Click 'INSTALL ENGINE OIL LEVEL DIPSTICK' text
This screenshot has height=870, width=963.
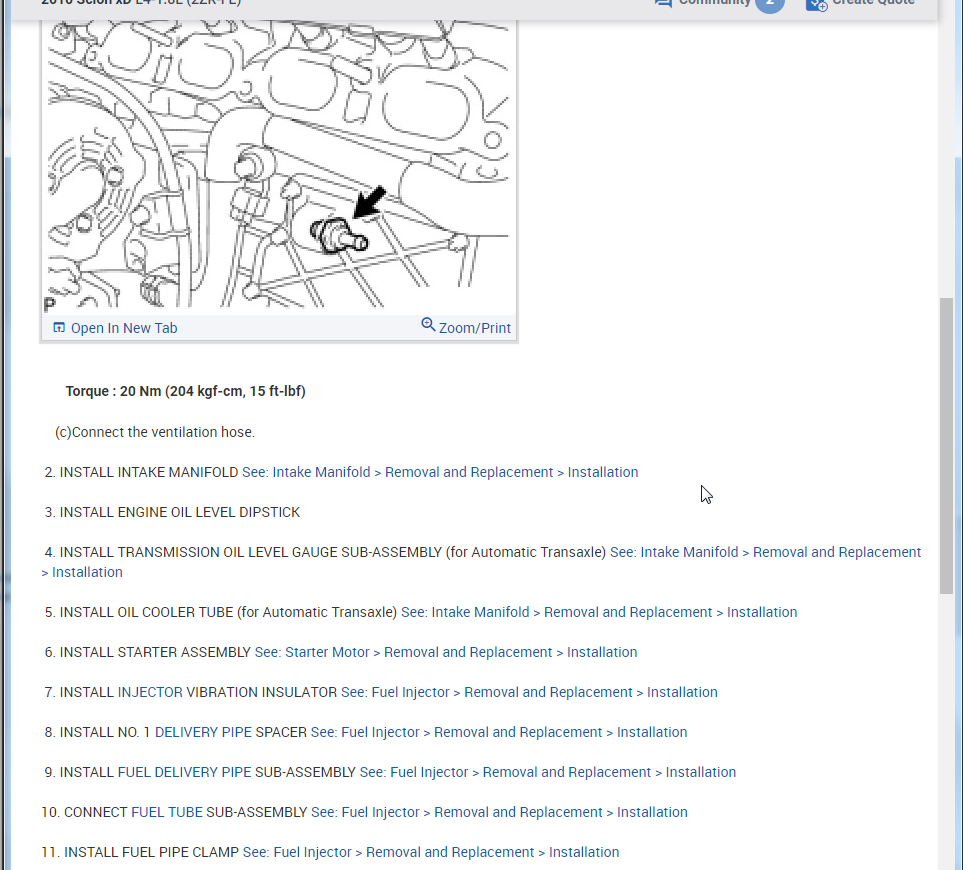pyautogui.click(x=179, y=512)
